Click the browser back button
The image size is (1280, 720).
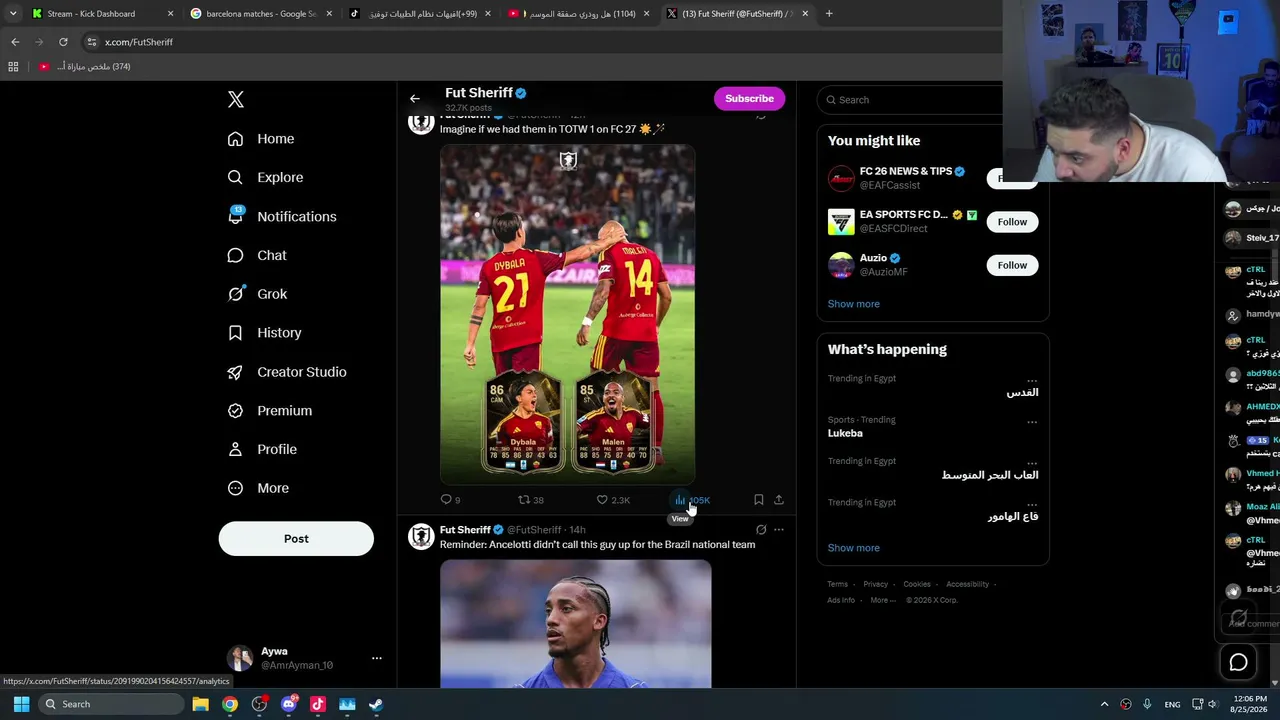15,42
